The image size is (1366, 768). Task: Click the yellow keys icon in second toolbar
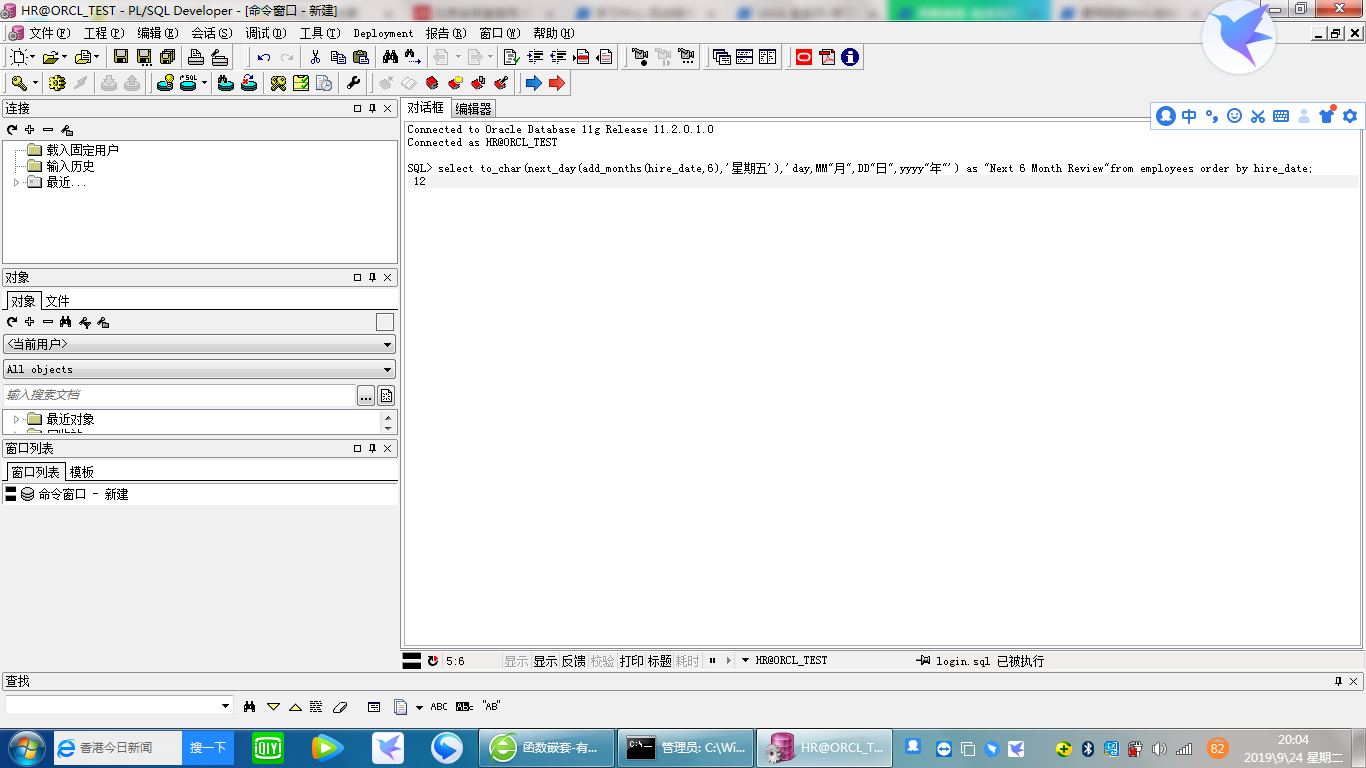[x=278, y=83]
